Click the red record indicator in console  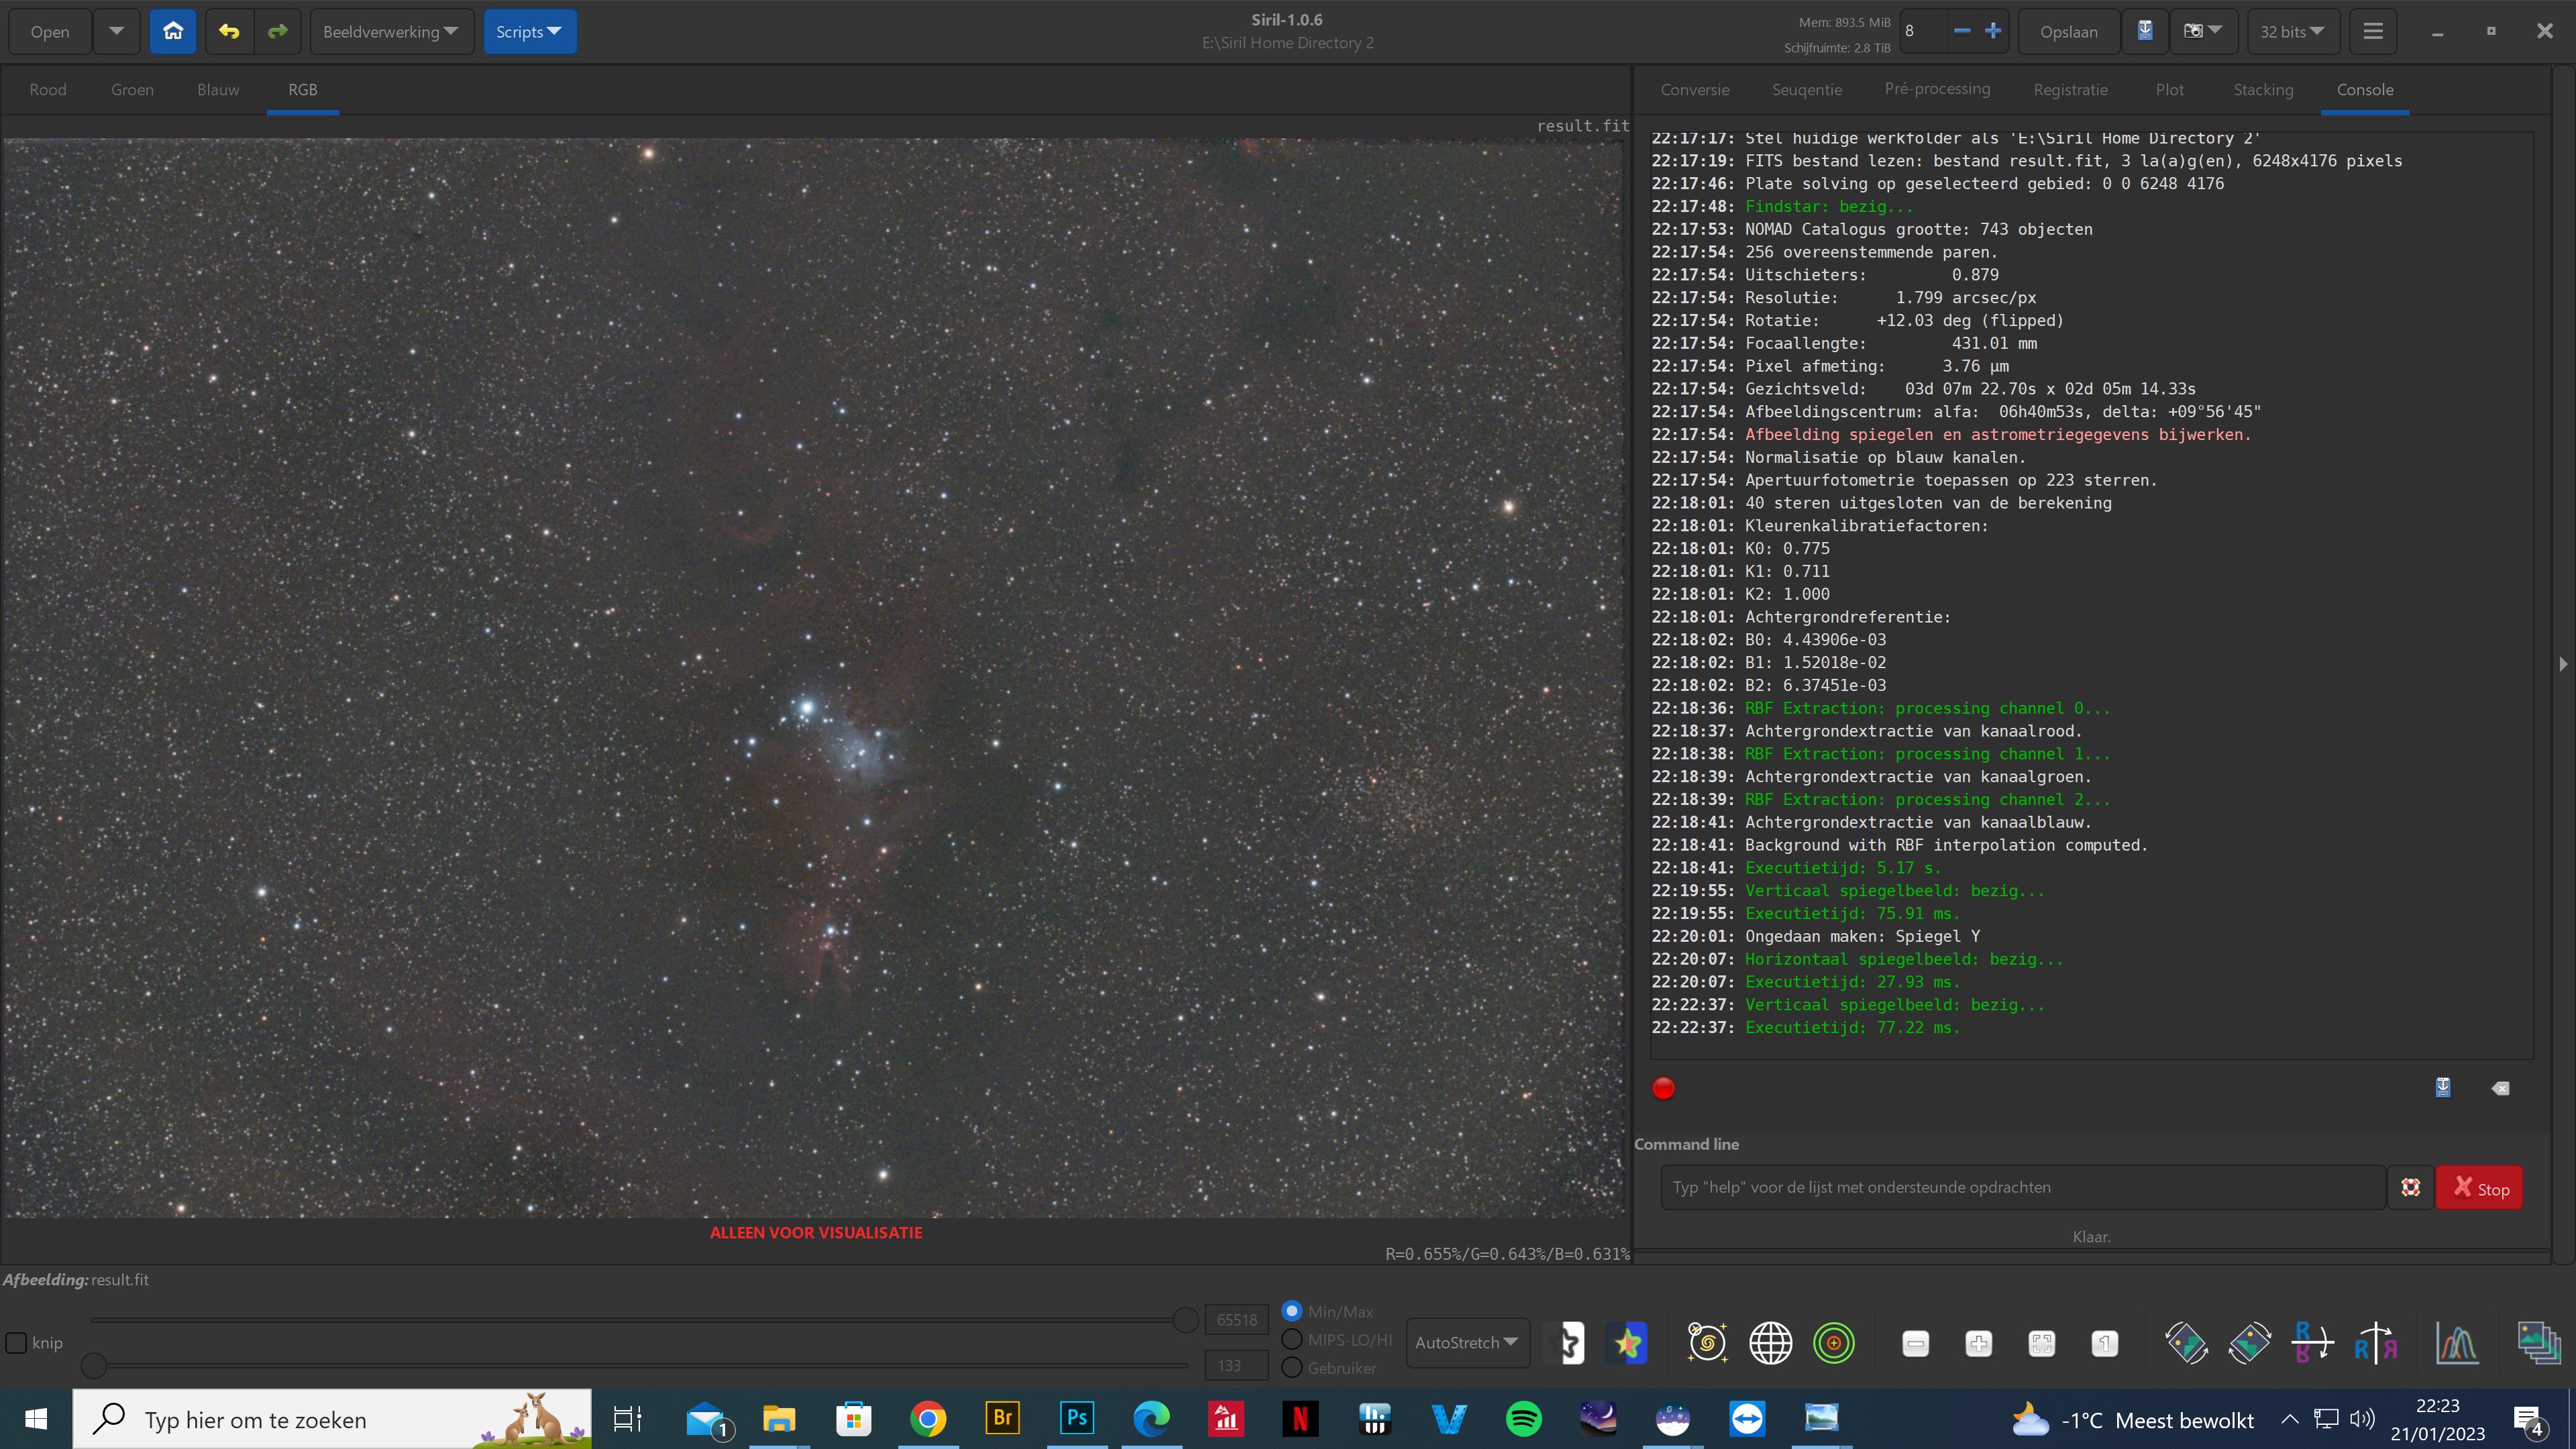pos(1663,1088)
